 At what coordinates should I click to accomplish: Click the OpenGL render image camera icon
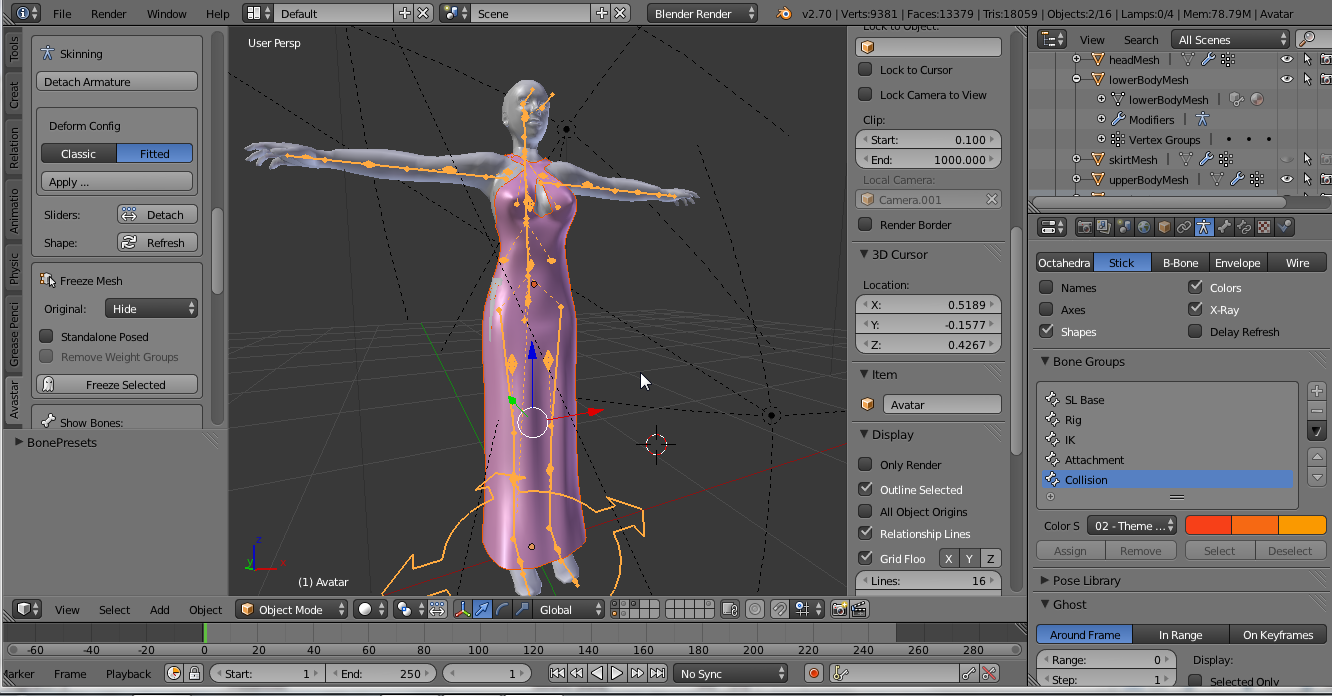(840, 609)
